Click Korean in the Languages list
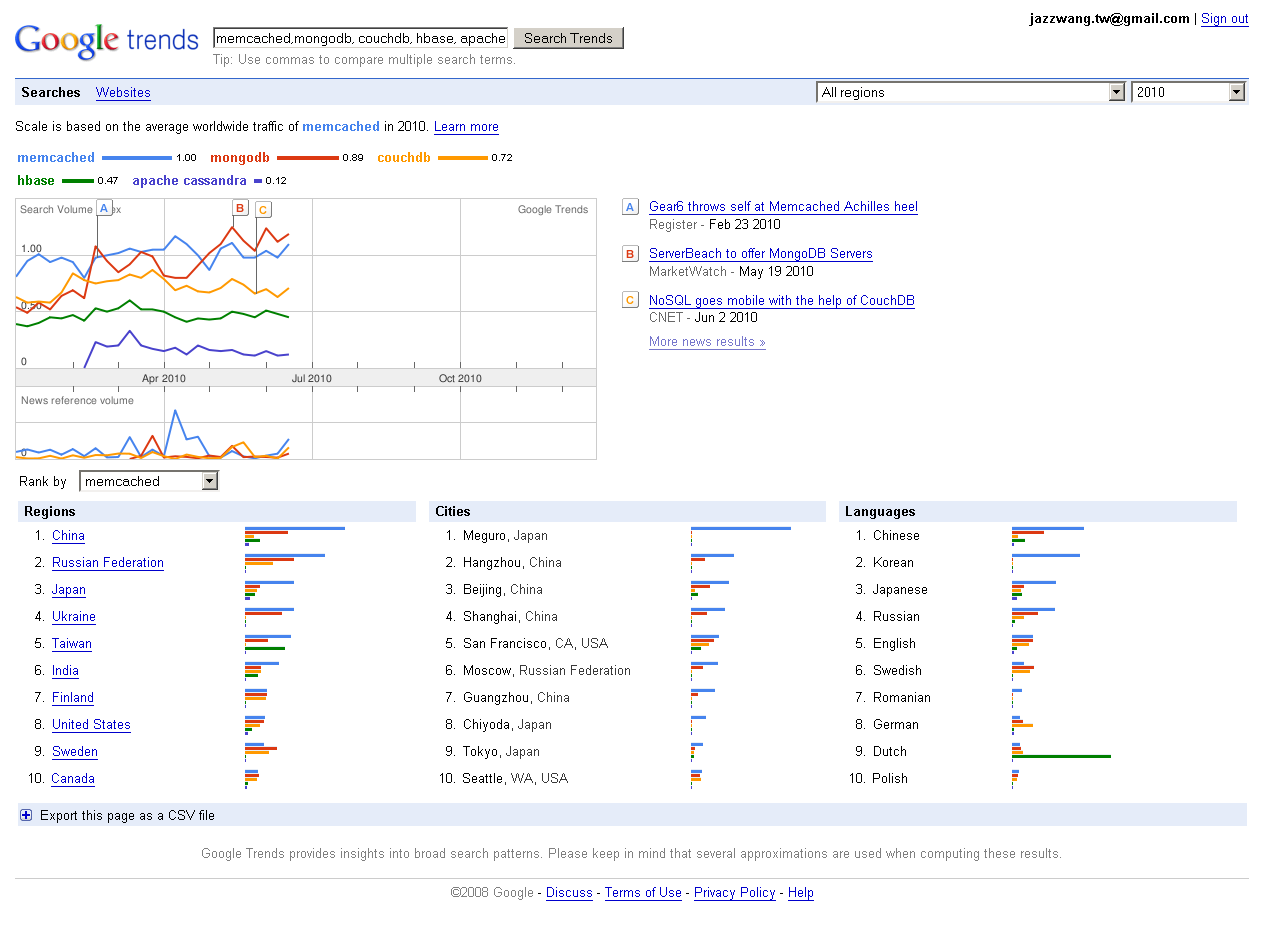 click(893, 563)
